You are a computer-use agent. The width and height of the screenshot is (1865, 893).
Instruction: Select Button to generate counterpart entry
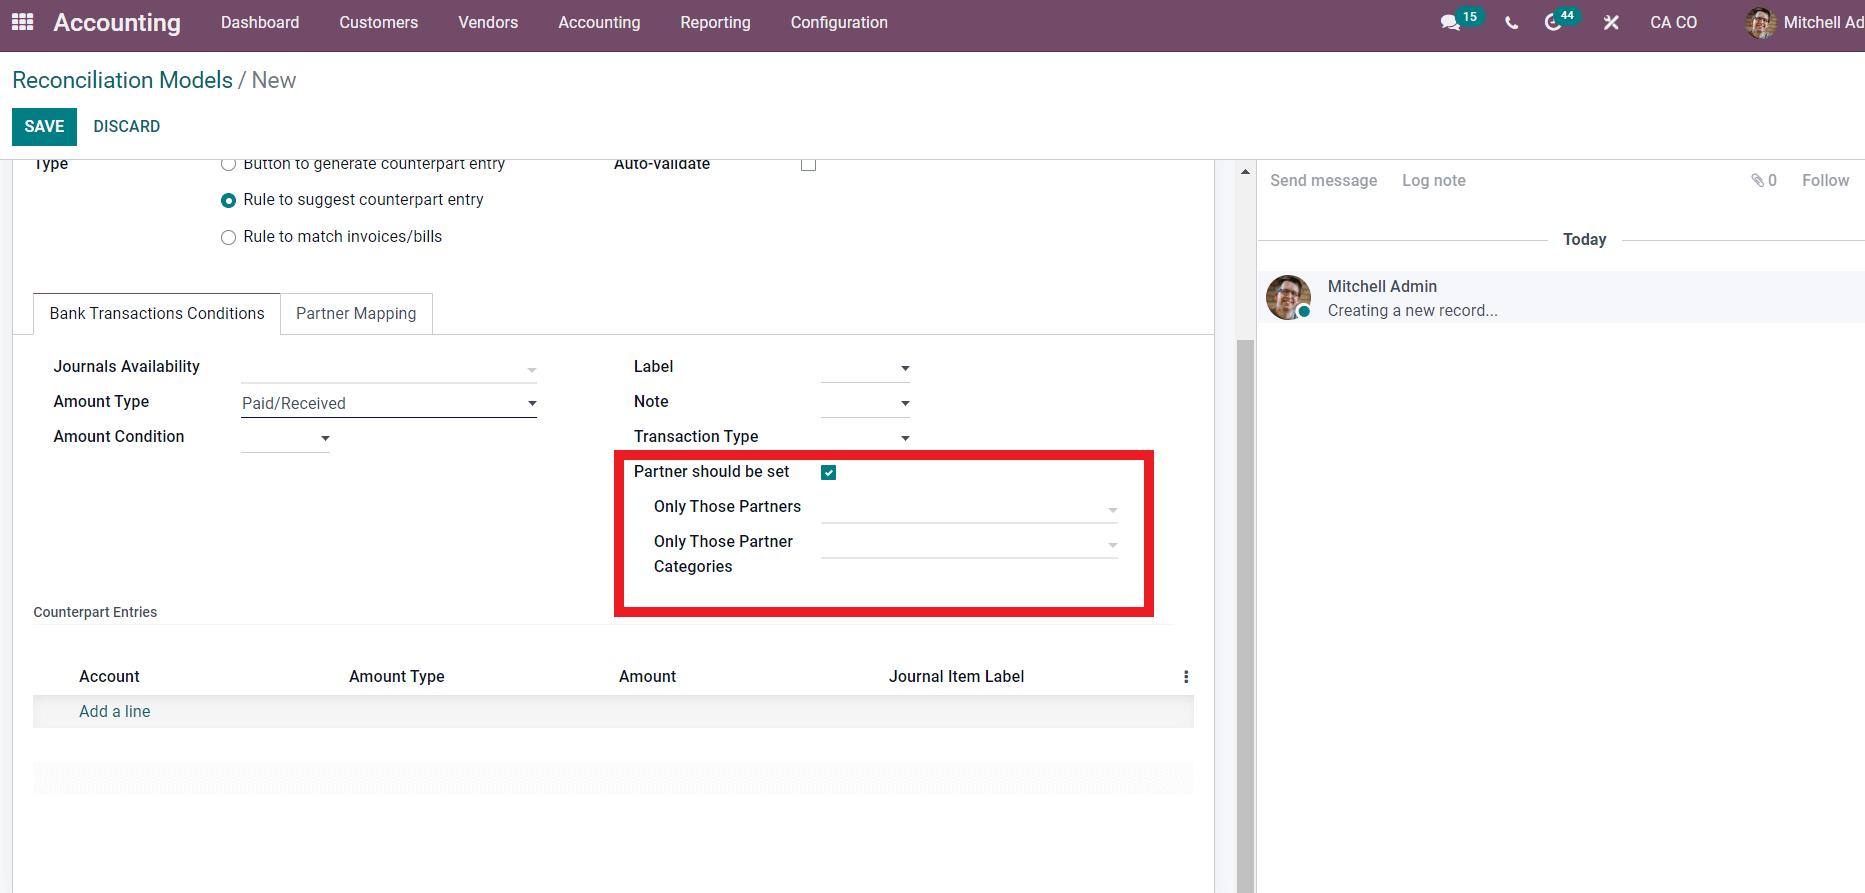click(x=228, y=164)
